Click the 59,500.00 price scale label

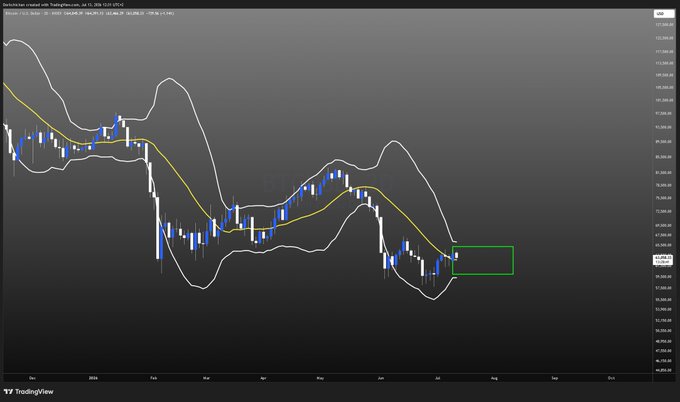click(664, 277)
